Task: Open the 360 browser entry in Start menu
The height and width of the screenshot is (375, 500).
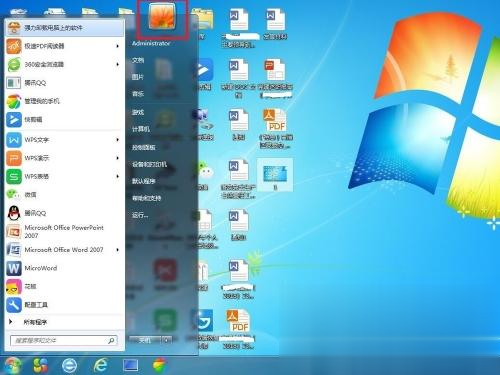Action: coord(63,64)
